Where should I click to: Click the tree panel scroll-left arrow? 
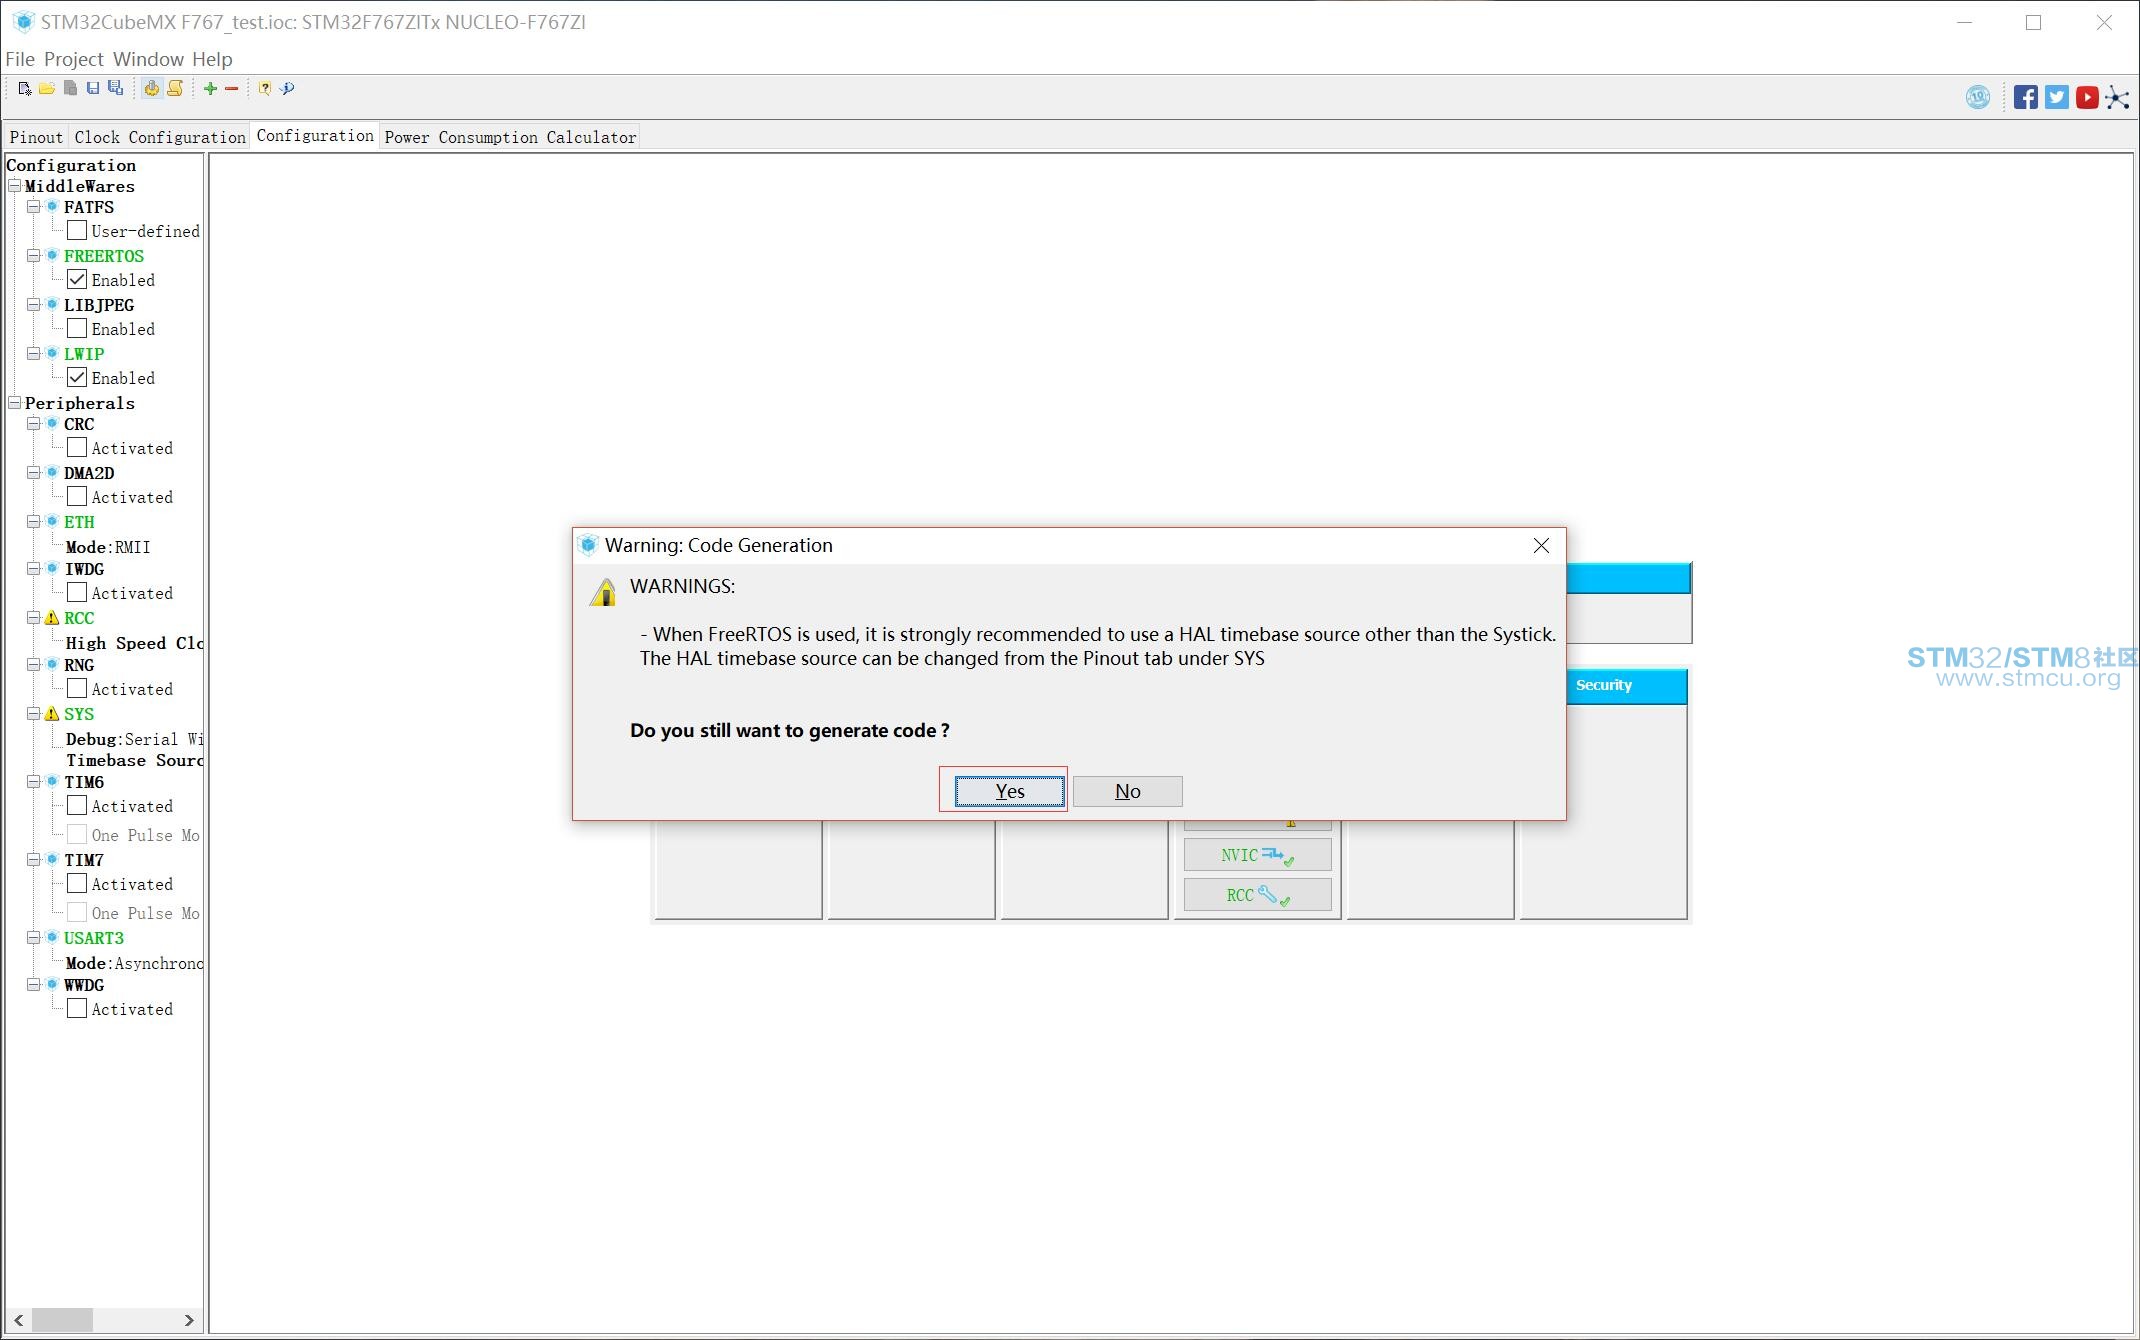(x=19, y=1320)
